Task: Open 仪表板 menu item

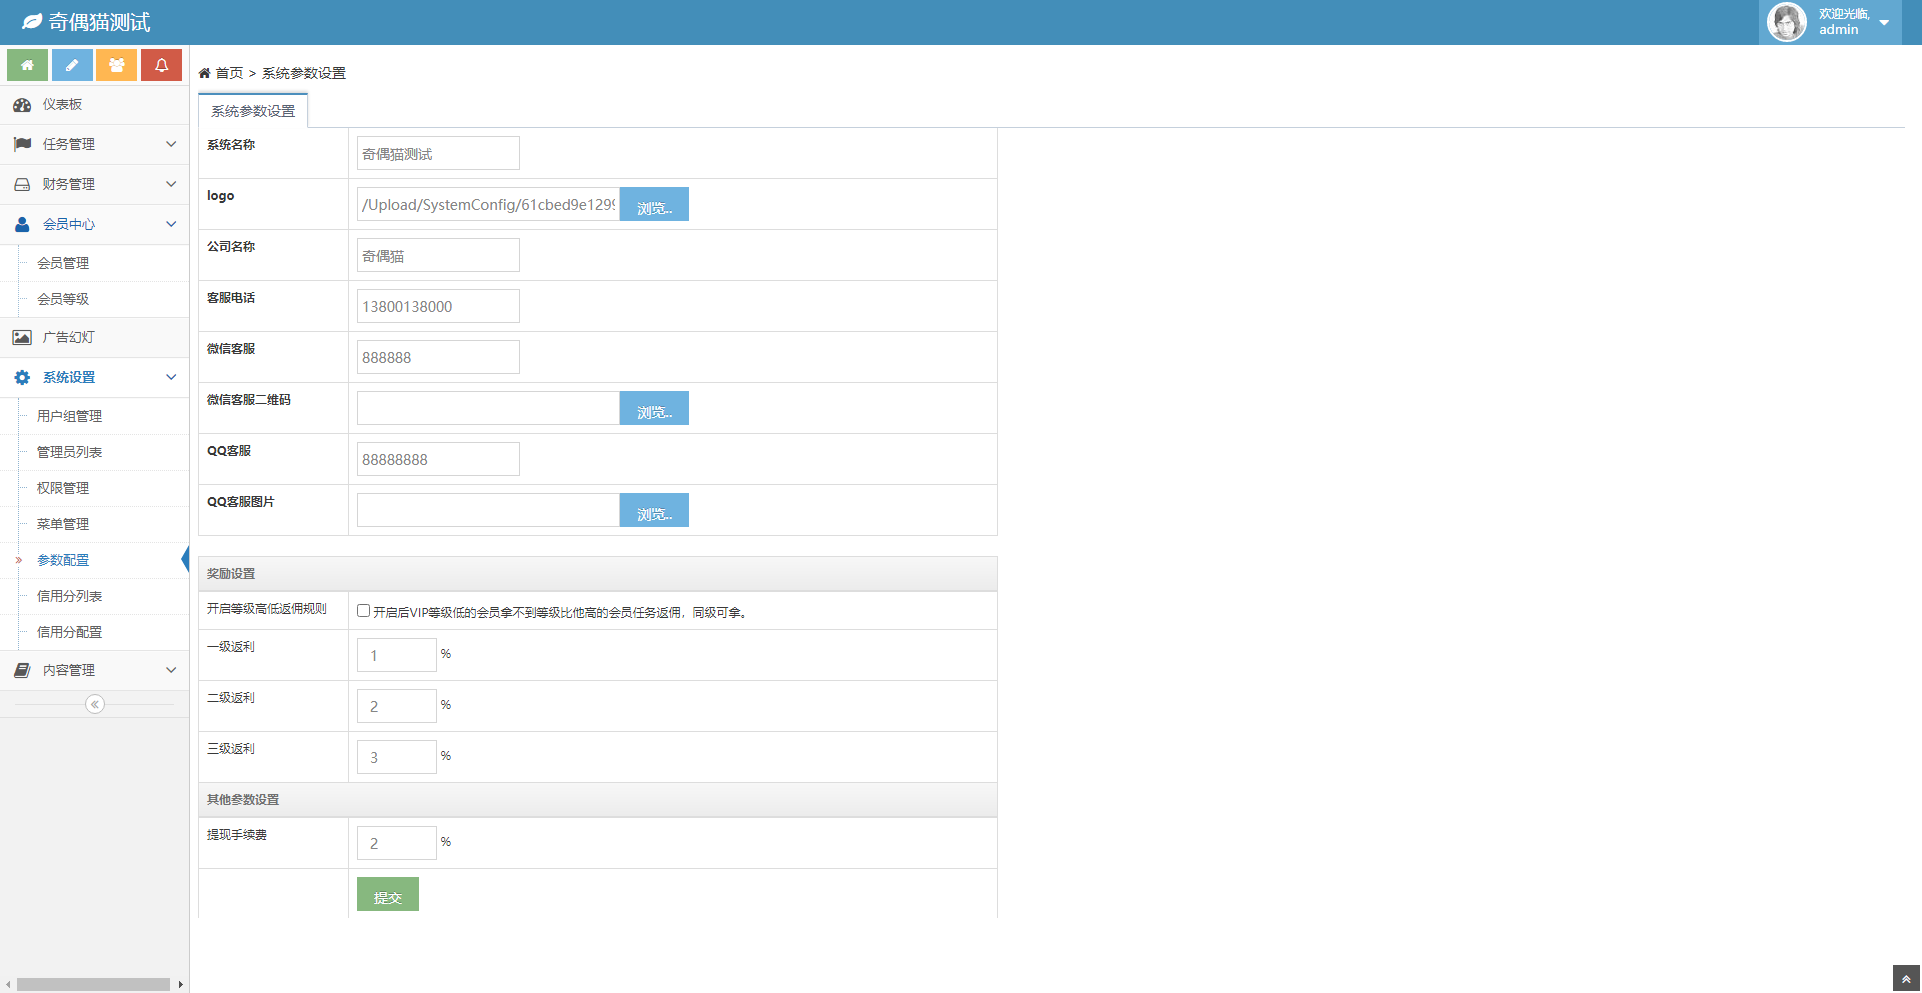Action: click(x=94, y=105)
